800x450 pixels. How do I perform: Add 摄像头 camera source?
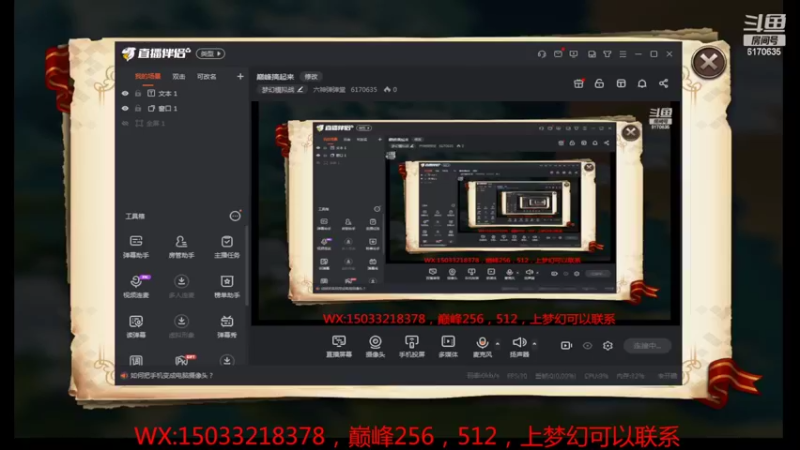(x=375, y=346)
